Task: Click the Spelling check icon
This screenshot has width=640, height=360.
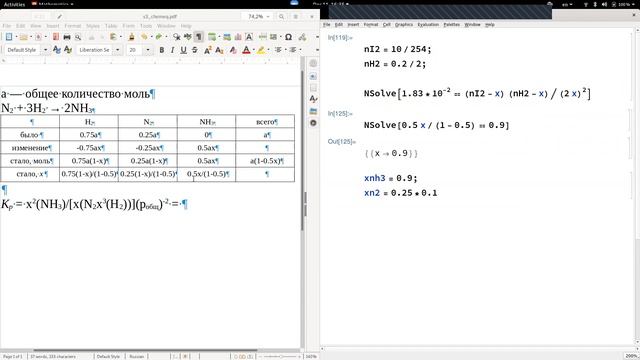Action: coord(188,37)
